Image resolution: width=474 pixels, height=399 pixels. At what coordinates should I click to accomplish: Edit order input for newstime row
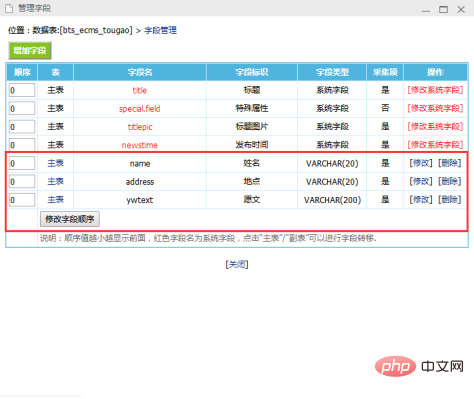click(x=22, y=145)
